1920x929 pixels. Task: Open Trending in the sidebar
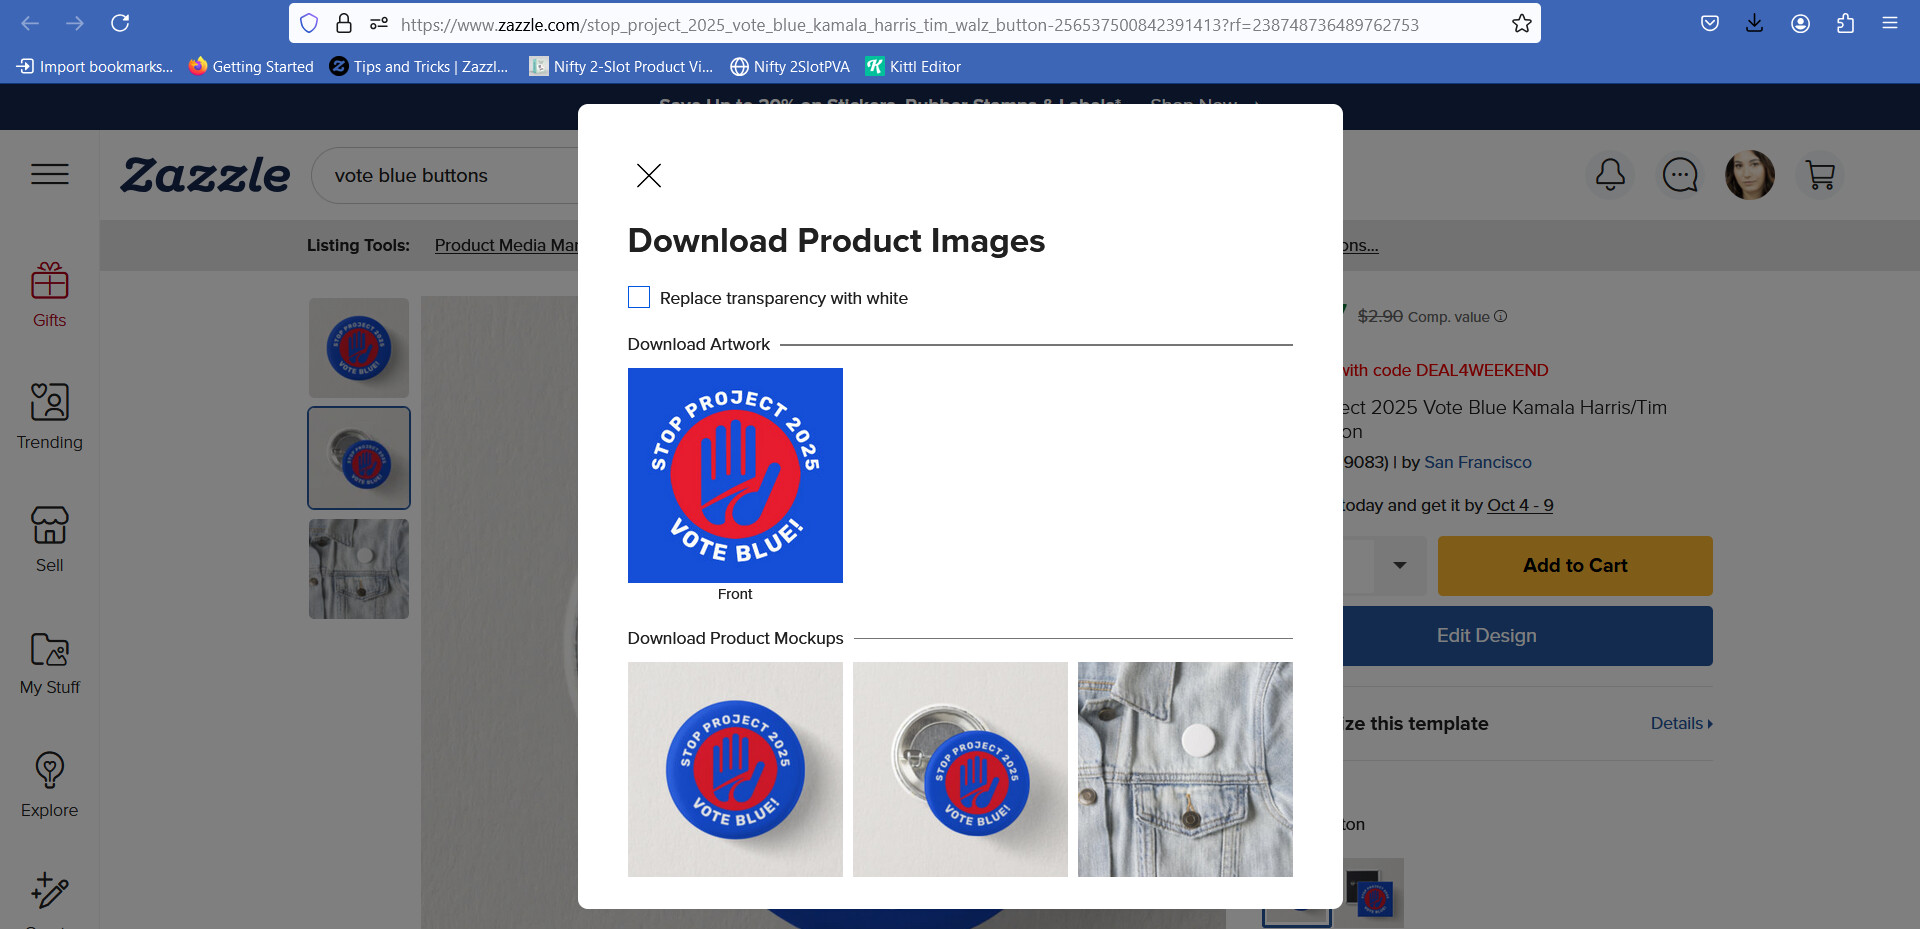[50, 418]
